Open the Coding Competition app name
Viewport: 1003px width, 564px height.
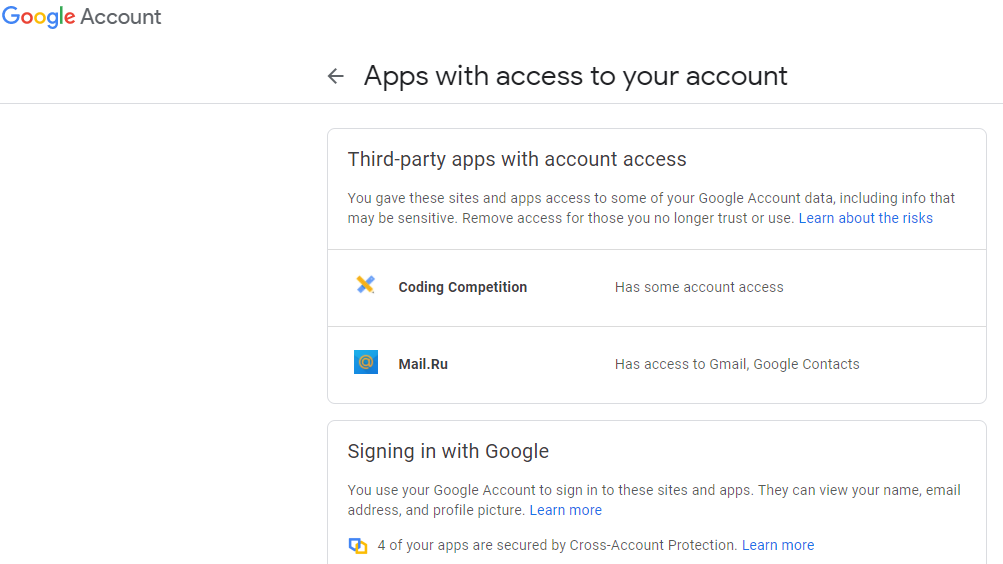(462, 287)
